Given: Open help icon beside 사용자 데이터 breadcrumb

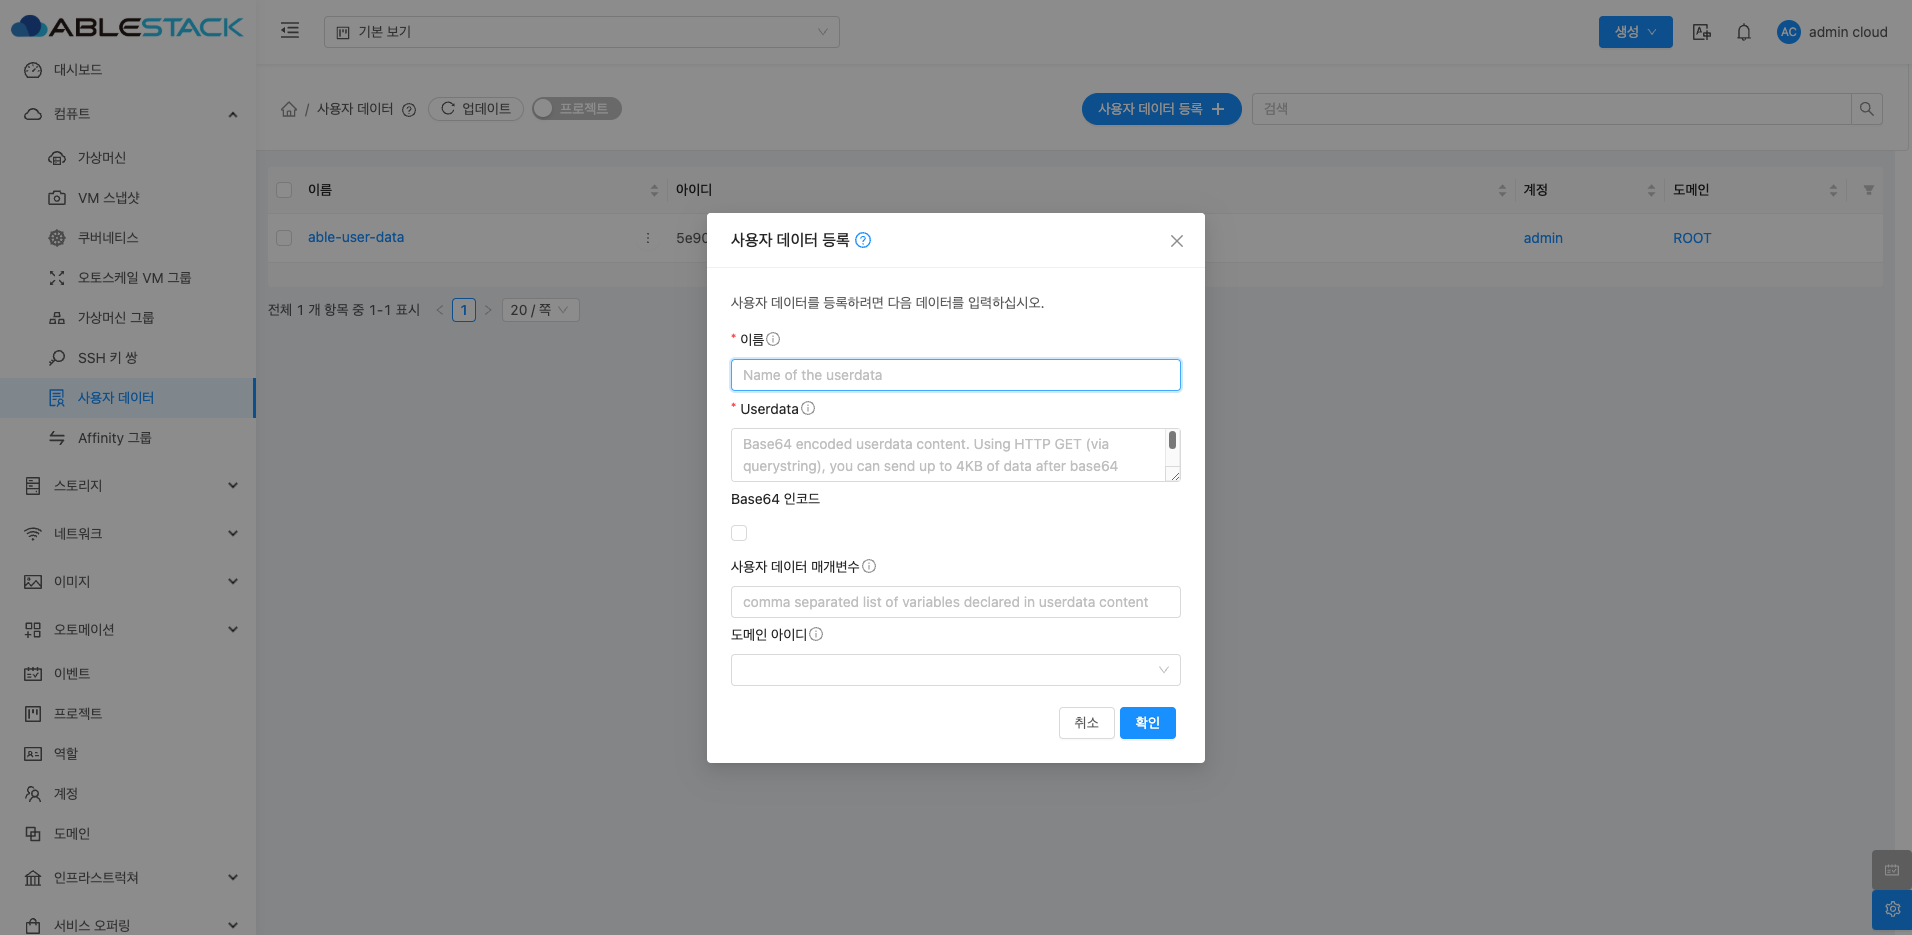Looking at the screenshot, I should pos(409,110).
